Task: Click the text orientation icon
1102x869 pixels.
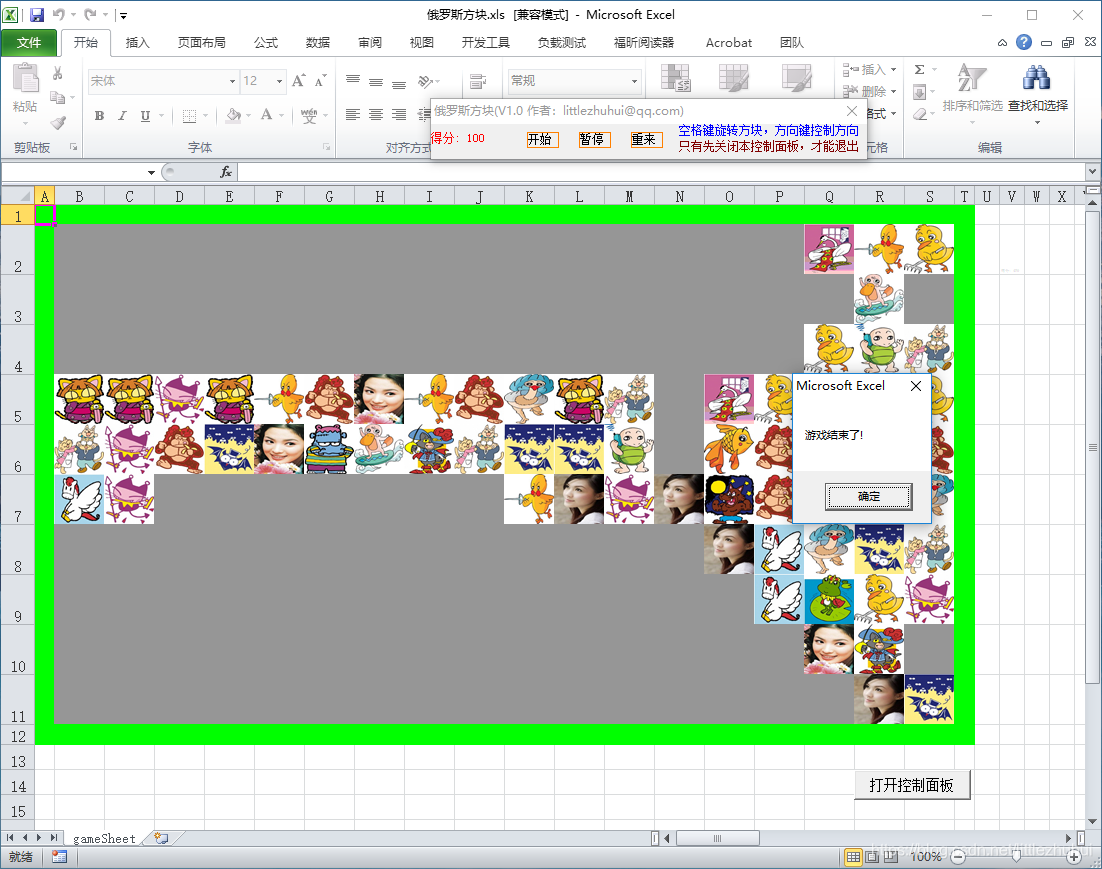Action: pos(425,81)
